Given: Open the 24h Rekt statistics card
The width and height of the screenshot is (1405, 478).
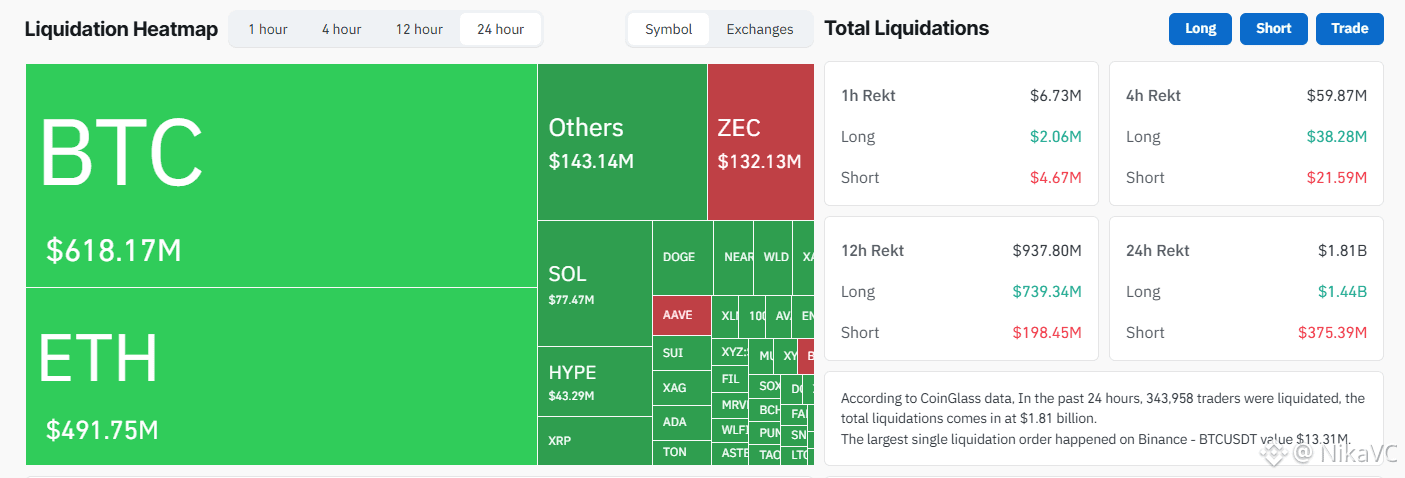Looking at the screenshot, I should point(1246,289).
